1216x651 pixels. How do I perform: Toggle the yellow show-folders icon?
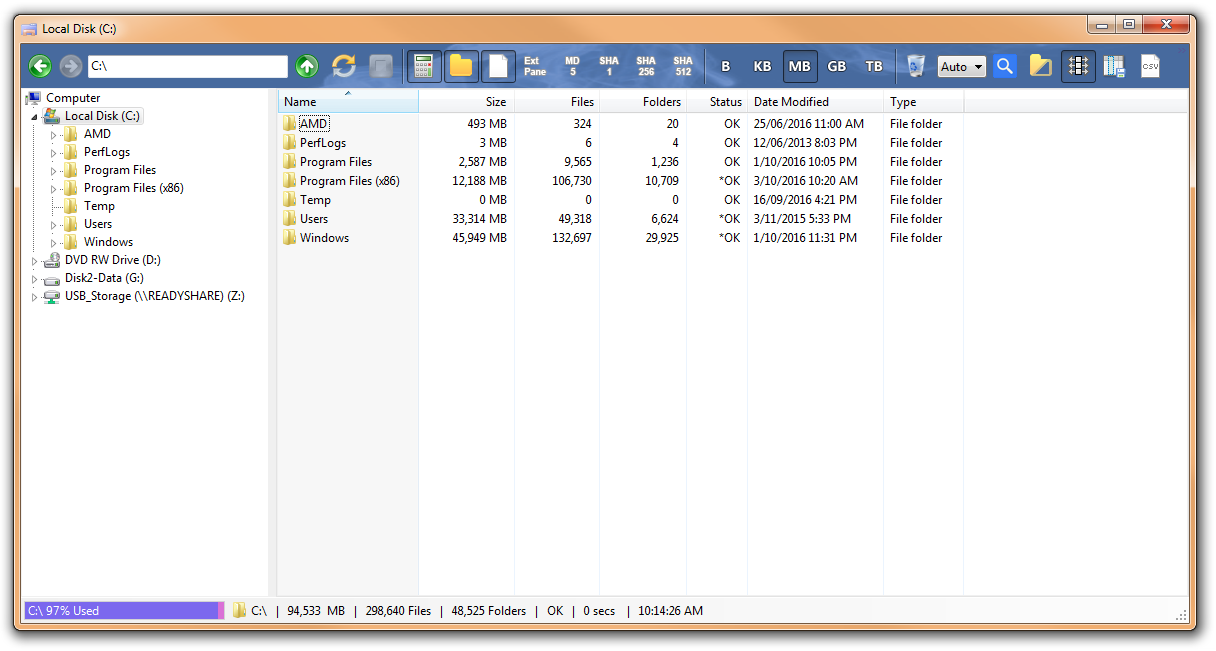coord(461,66)
